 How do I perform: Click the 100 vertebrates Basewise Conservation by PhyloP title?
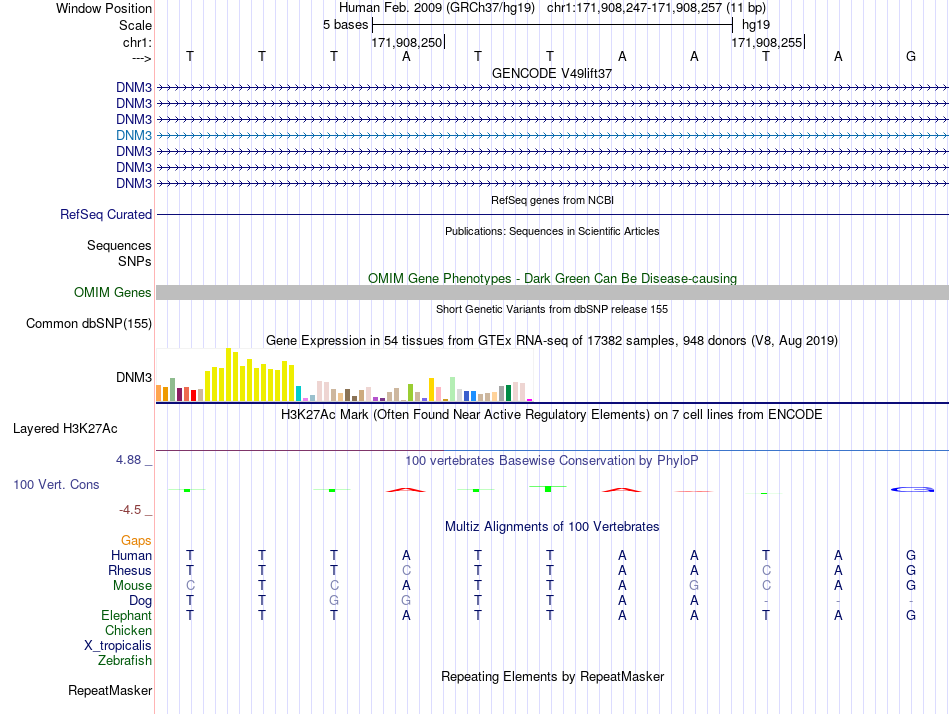[552, 461]
